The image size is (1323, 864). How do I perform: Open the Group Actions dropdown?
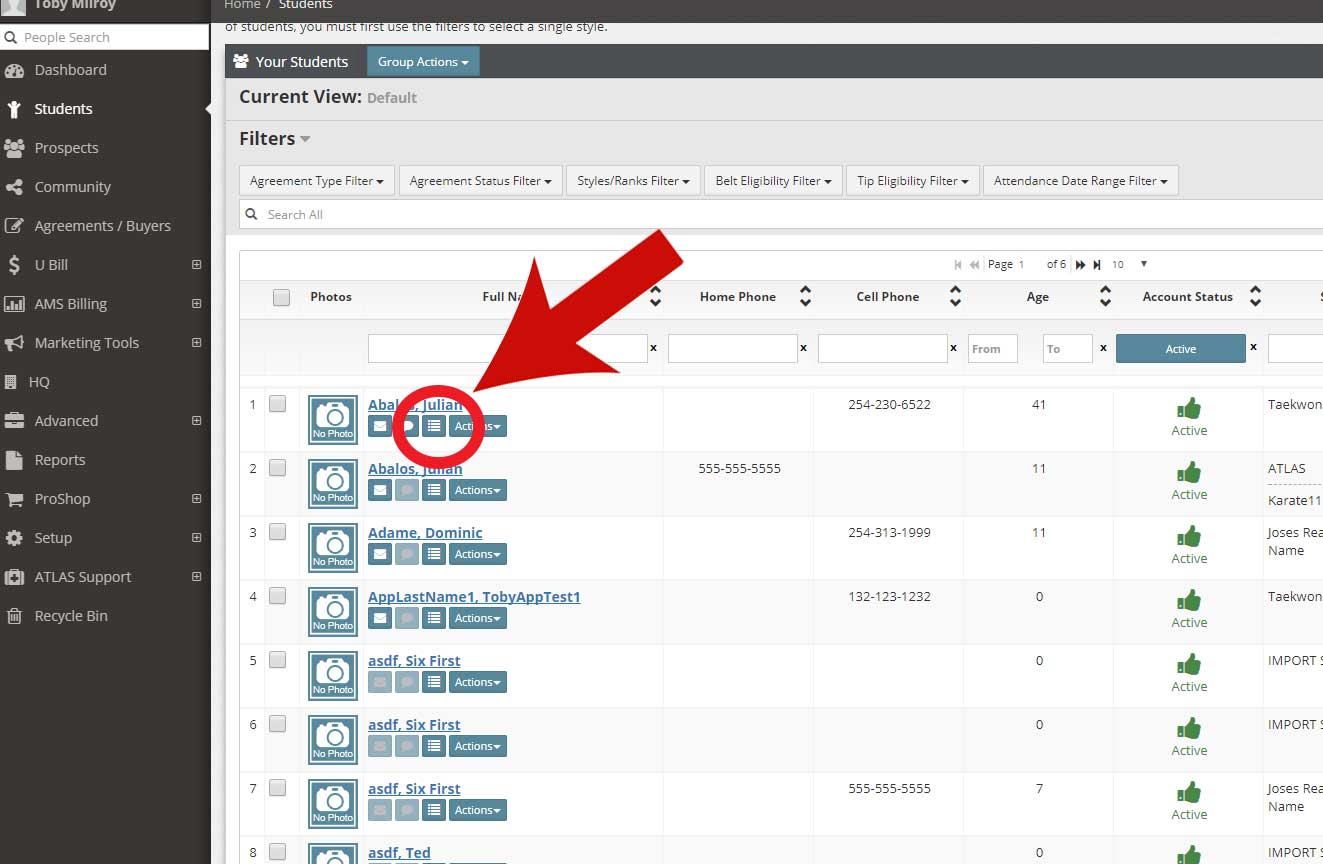423,62
